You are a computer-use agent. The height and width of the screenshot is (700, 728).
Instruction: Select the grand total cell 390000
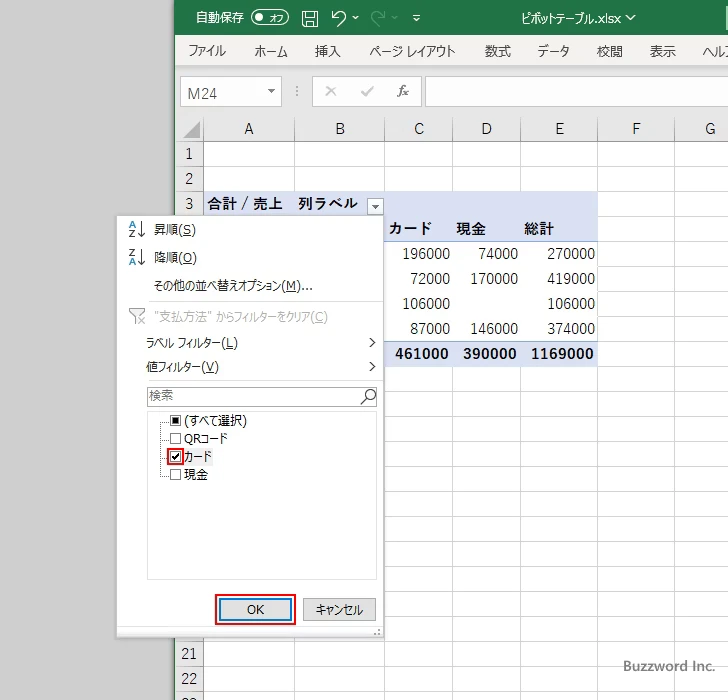click(487, 354)
